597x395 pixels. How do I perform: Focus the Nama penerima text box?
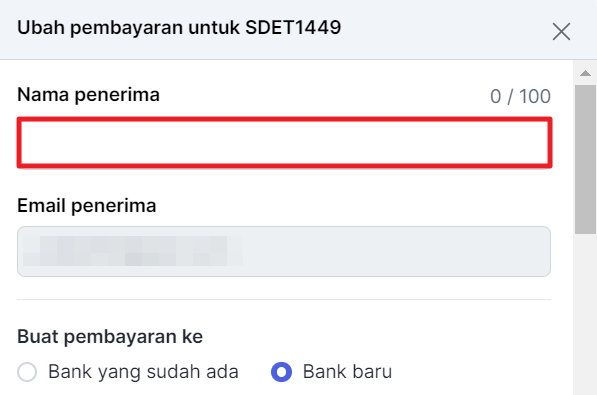point(284,142)
